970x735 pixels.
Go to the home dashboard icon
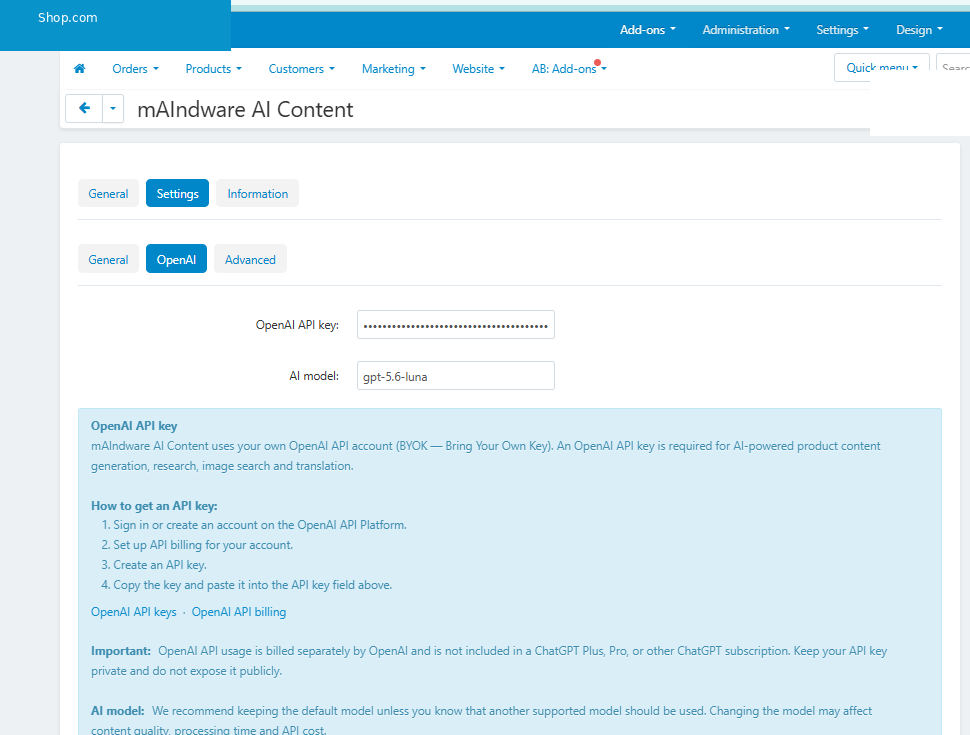[79, 69]
